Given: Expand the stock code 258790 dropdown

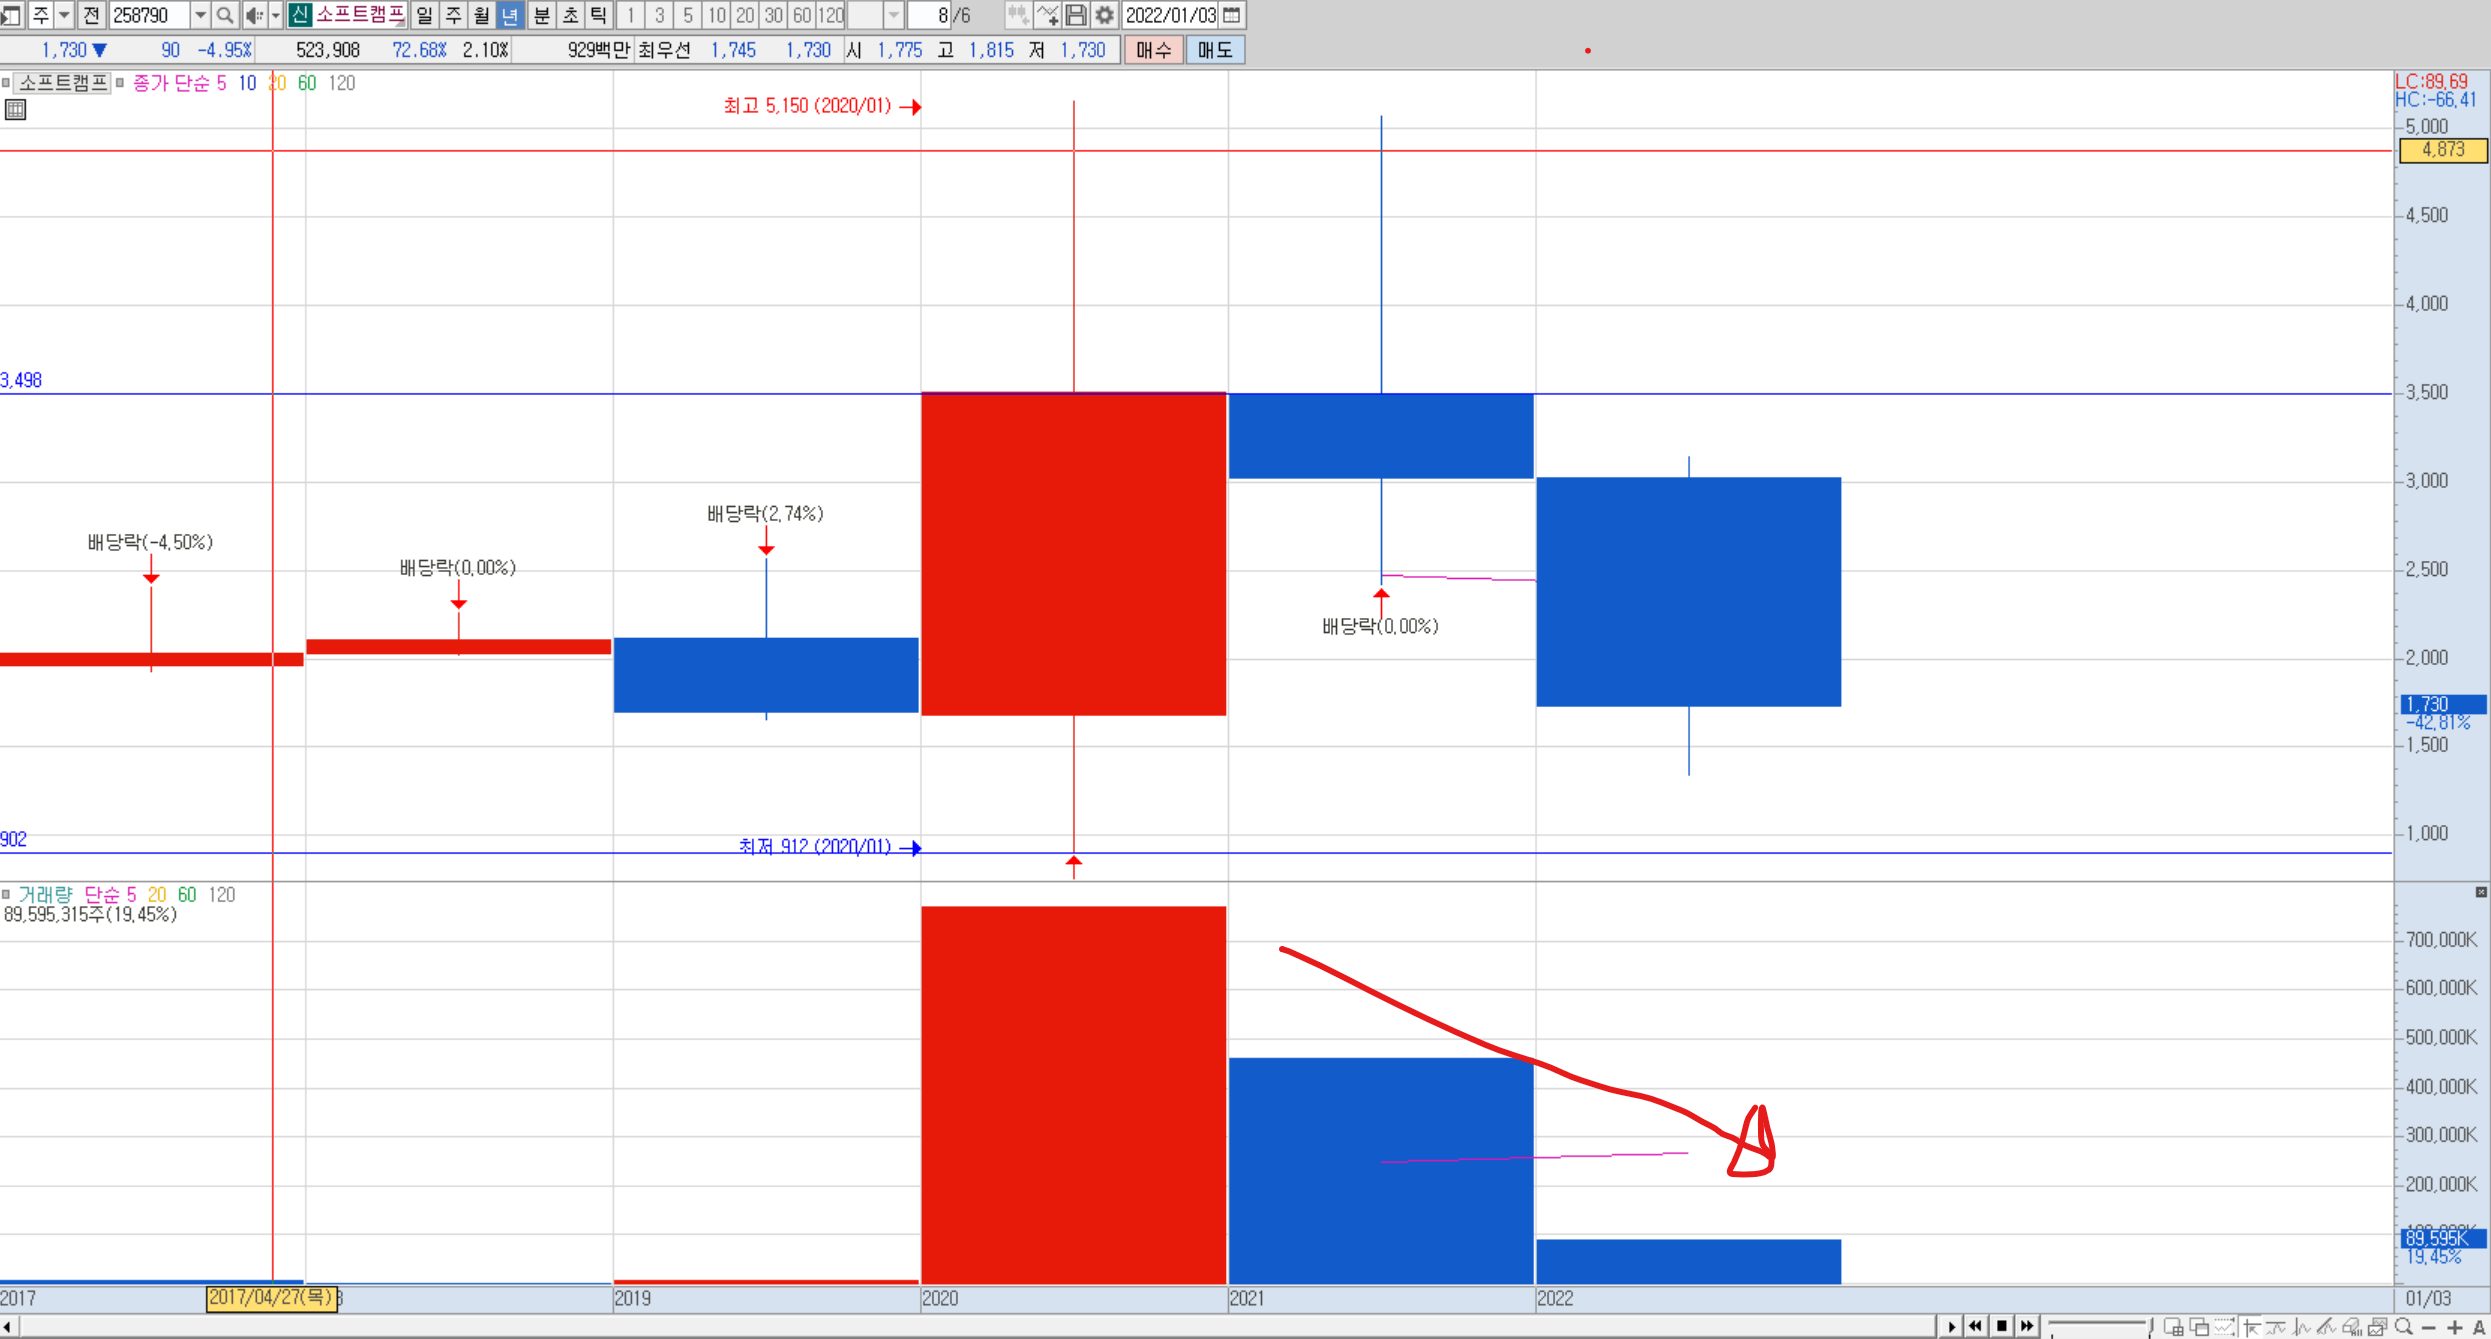Looking at the screenshot, I should [x=200, y=15].
